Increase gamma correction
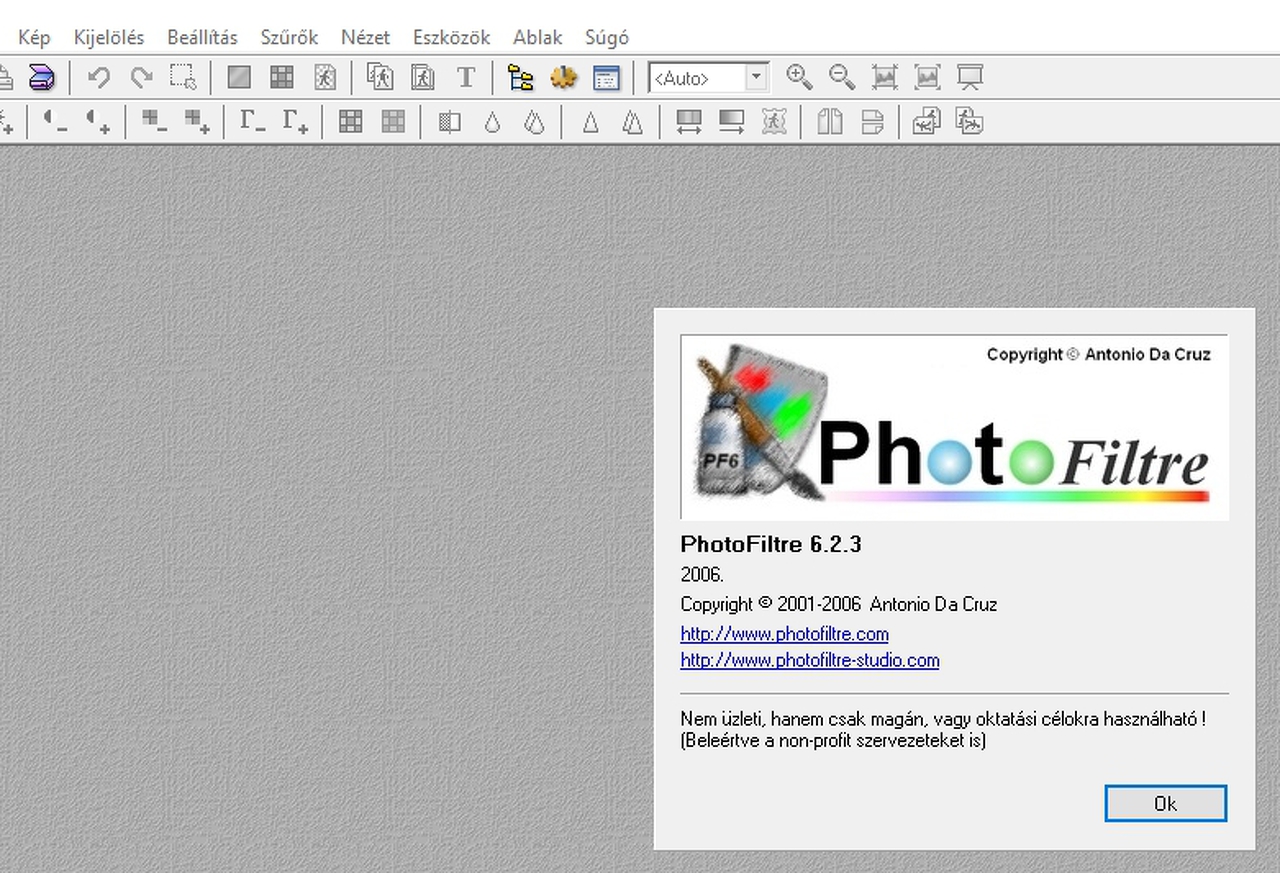The height and width of the screenshot is (873, 1280). (295, 122)
